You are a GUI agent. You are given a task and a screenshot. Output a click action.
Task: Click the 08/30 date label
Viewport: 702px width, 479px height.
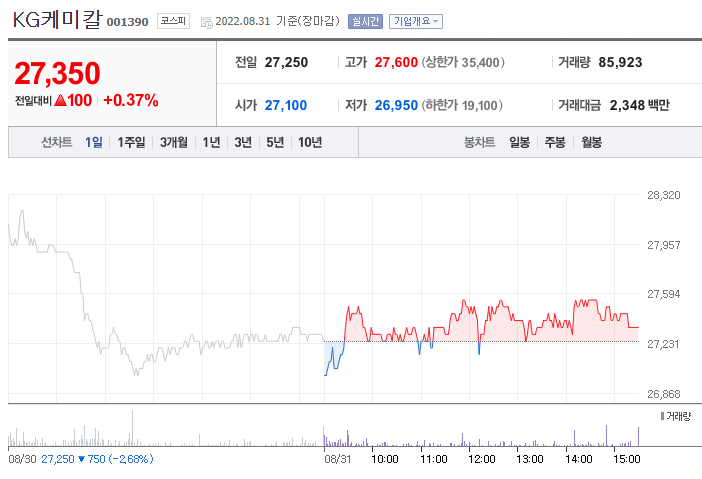click(x=22, y=459)
